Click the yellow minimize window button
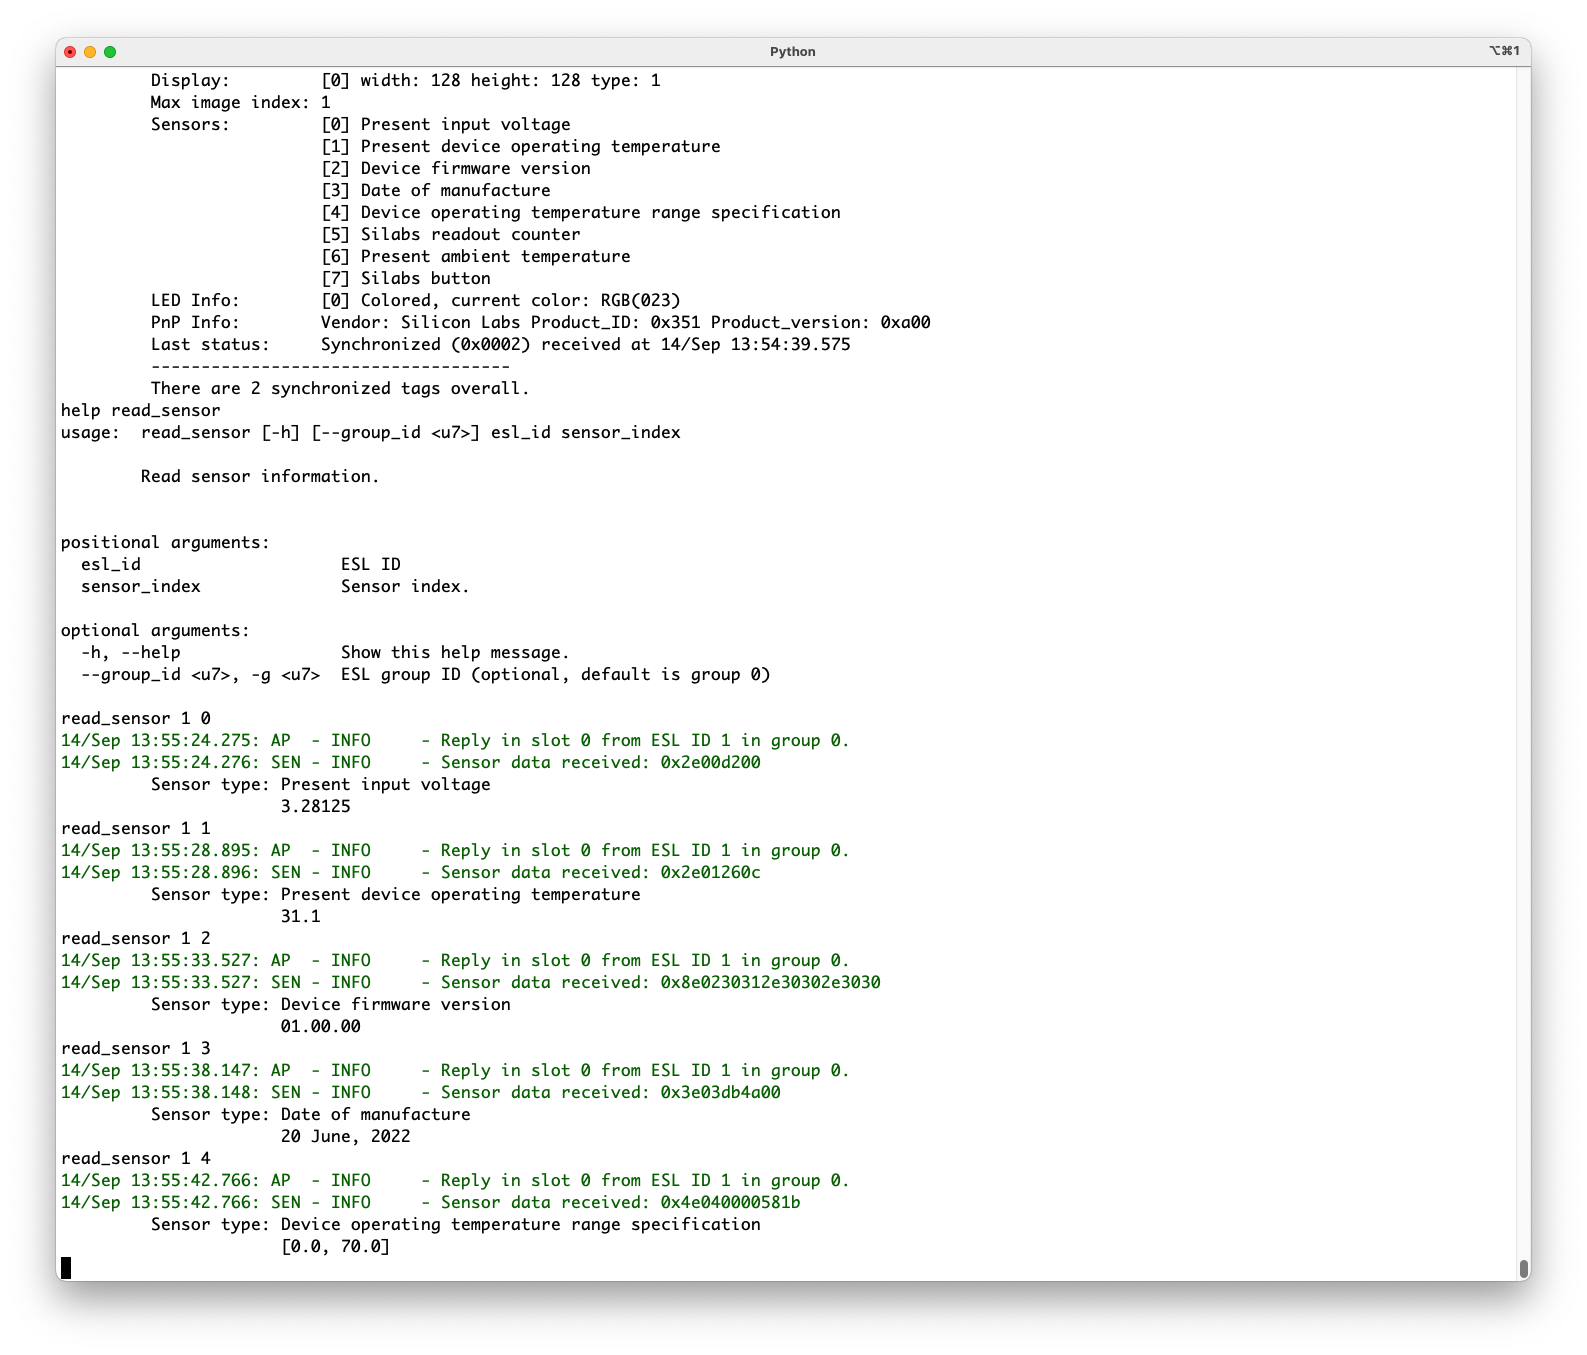 point(90,52)
